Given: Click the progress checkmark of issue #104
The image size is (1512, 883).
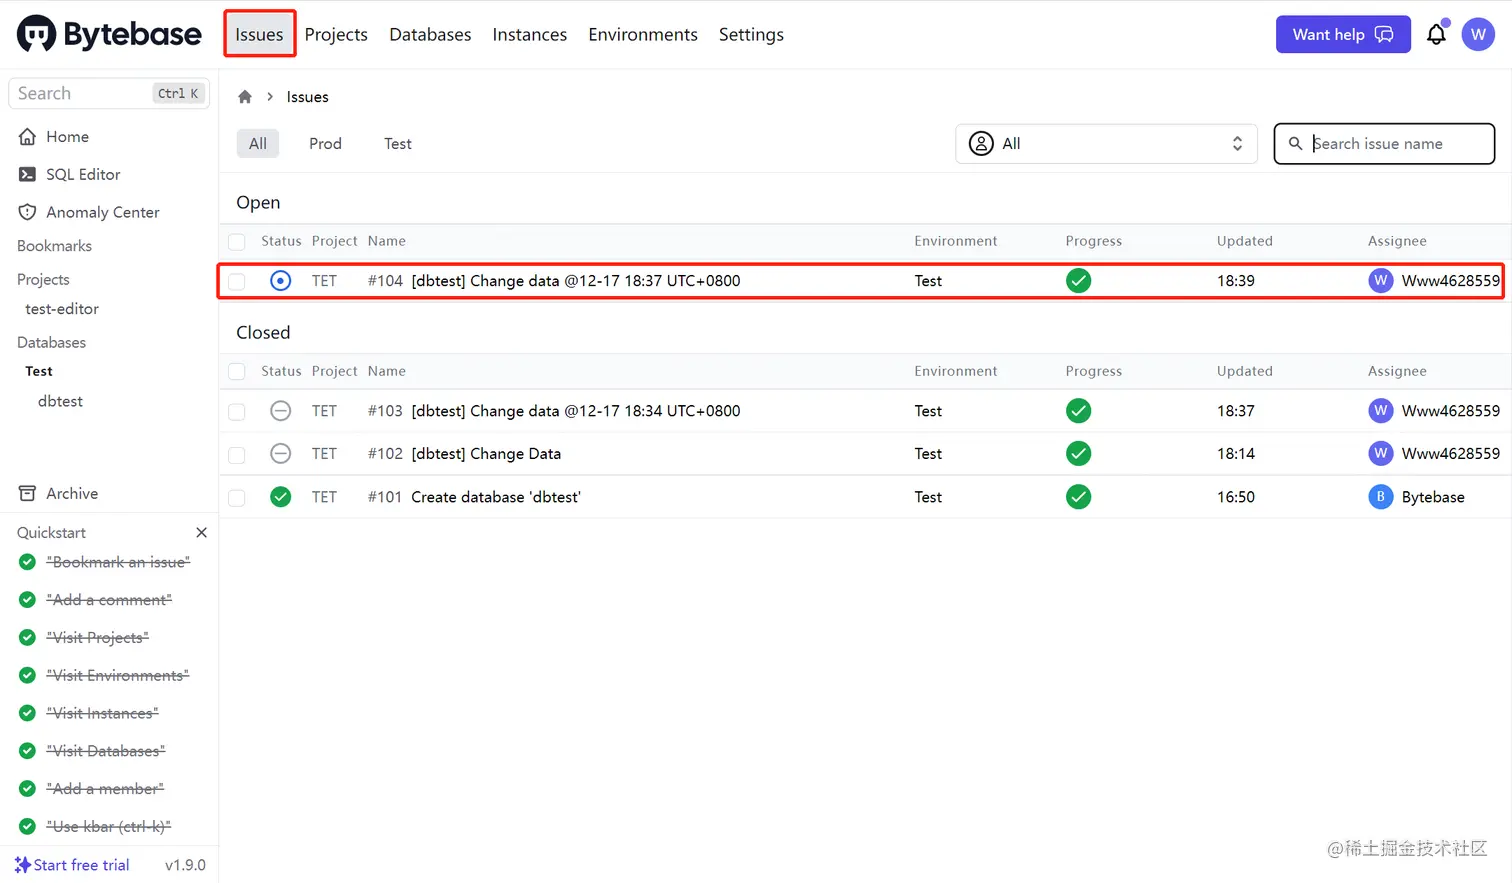Looking at the screenshot, I should (x=1078, y=281).
